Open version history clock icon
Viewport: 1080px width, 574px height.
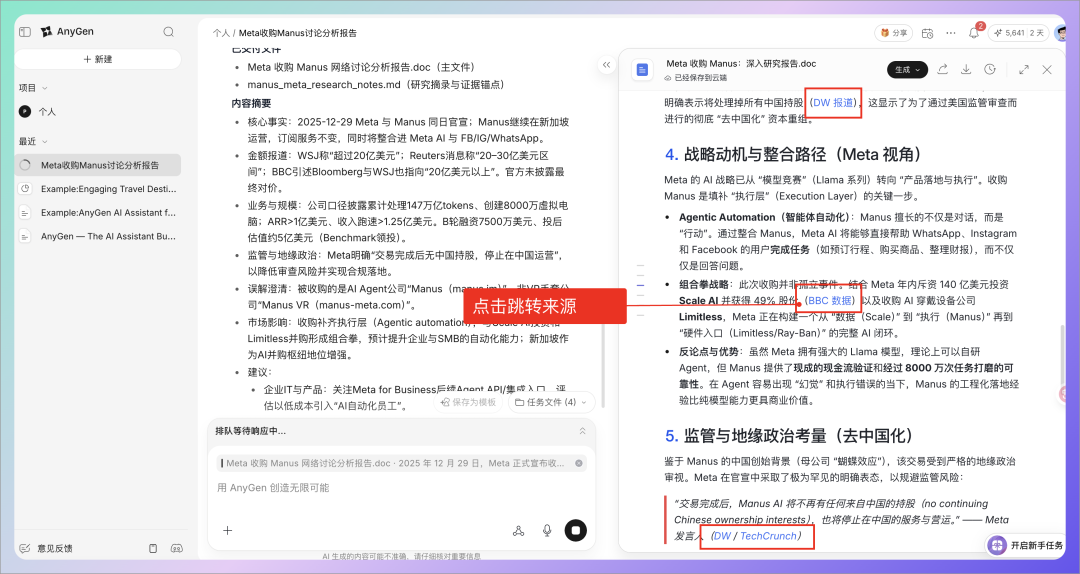pos(990,69)
